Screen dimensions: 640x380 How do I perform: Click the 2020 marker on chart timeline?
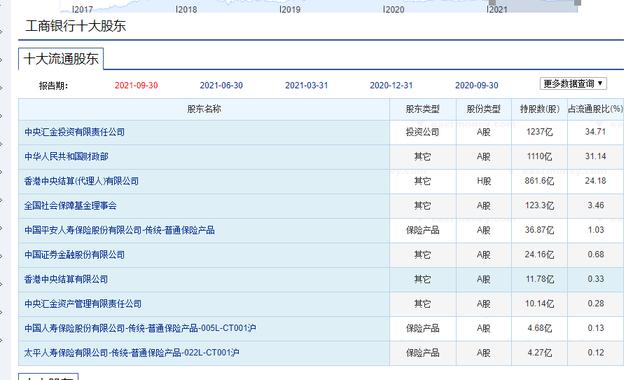click(x=394, y=9)
